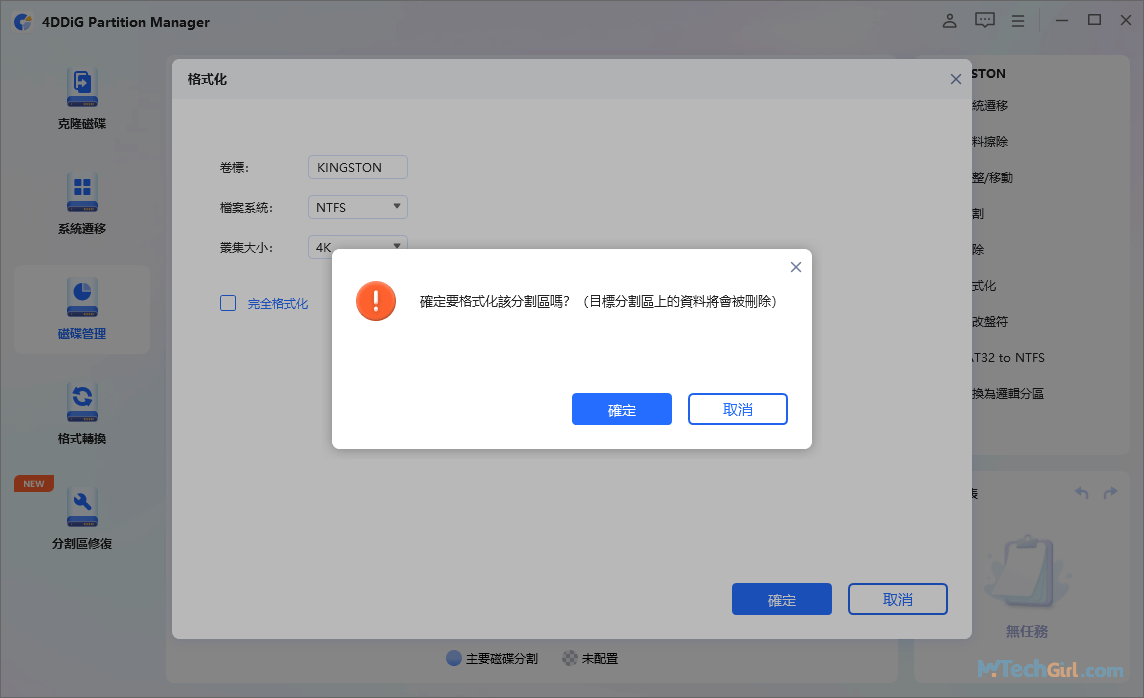Open the user account icon

click(x=949, y=19)
